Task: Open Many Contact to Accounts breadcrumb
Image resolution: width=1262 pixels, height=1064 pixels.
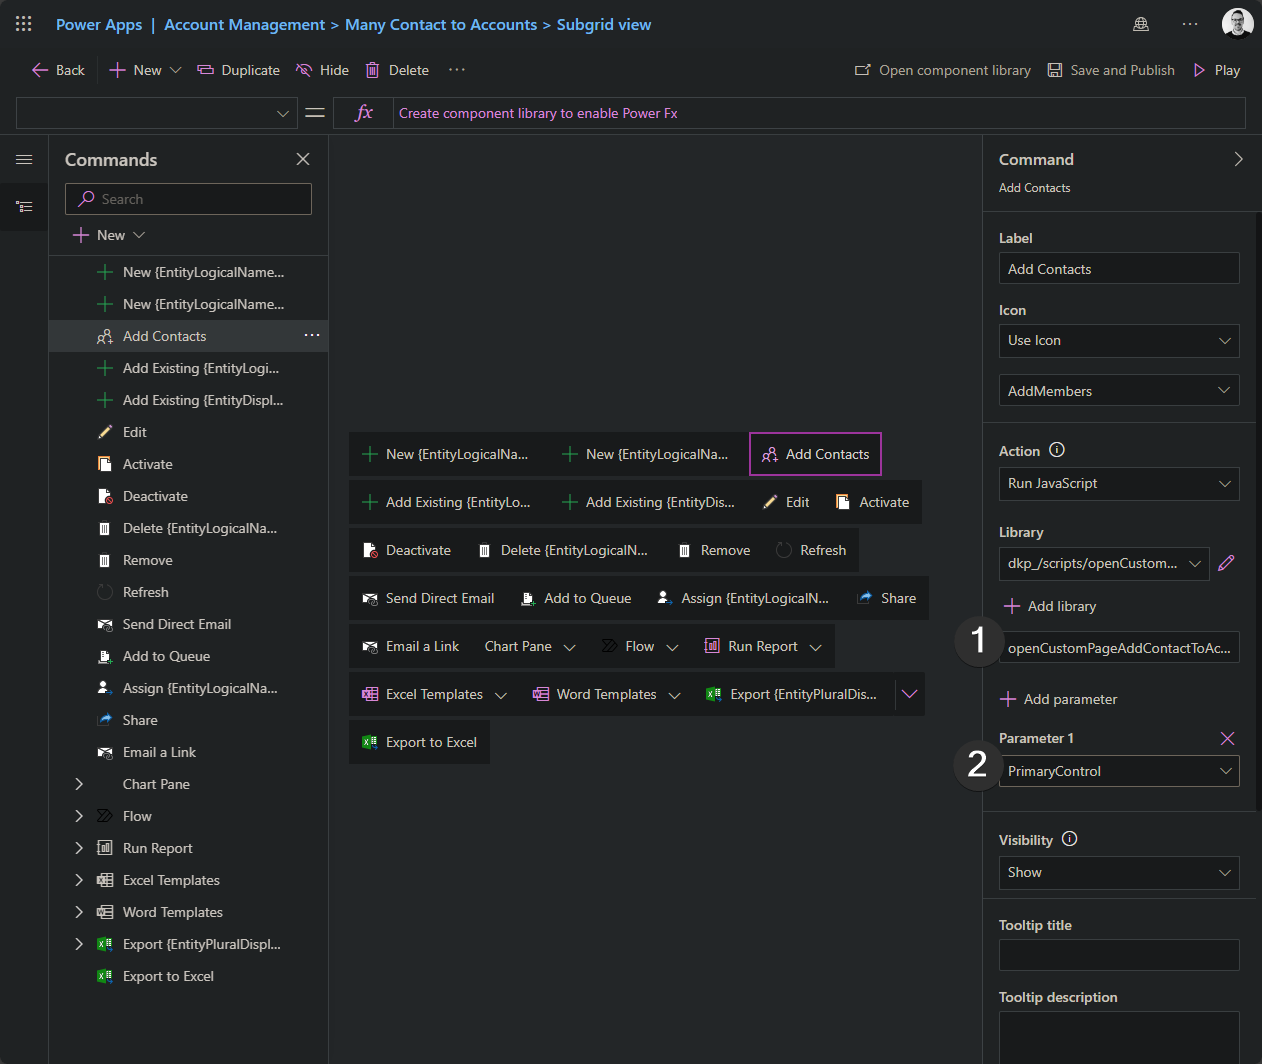Action: [441, 24]
